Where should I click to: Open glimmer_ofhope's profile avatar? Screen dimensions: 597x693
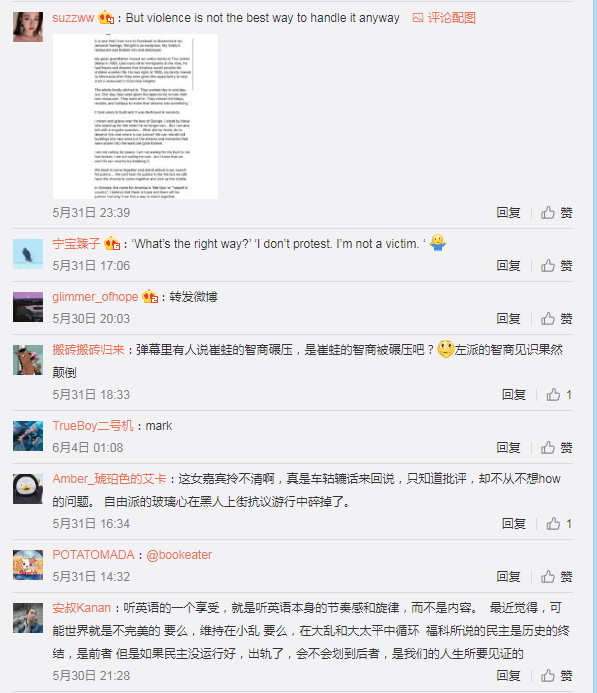pos(28,307)
